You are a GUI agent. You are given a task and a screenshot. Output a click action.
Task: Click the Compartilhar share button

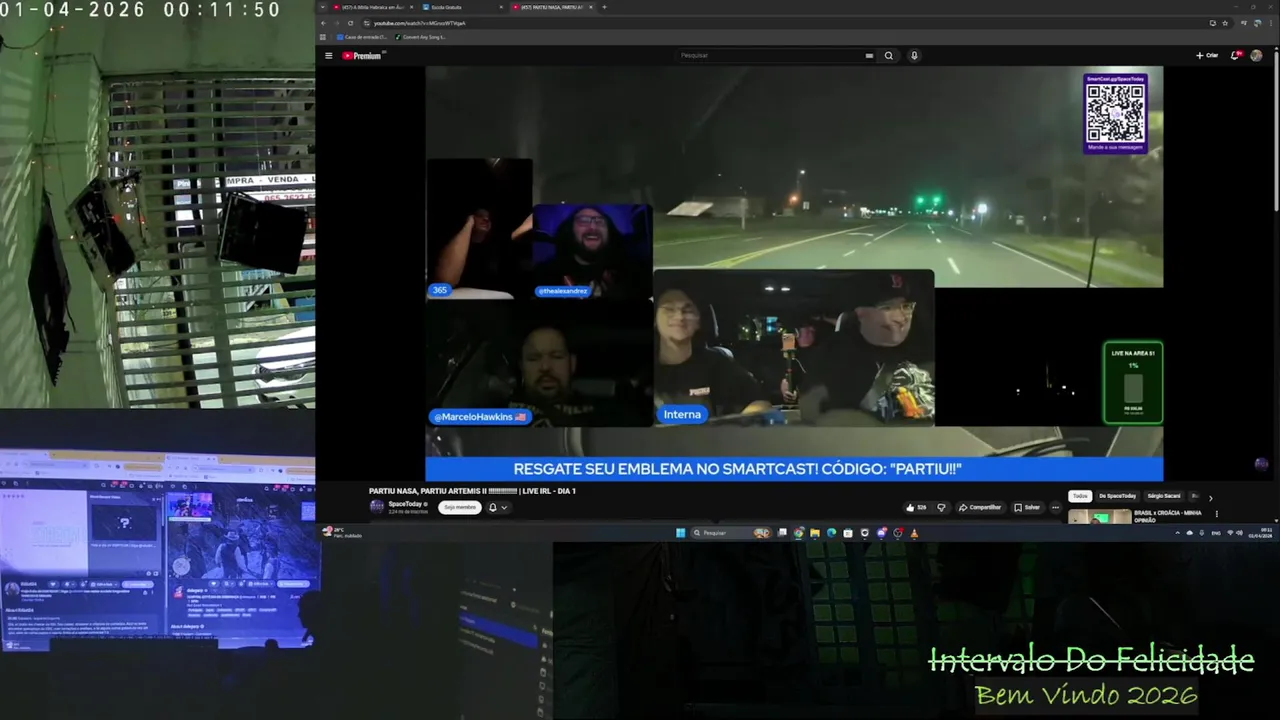click(x=980, y=507)
